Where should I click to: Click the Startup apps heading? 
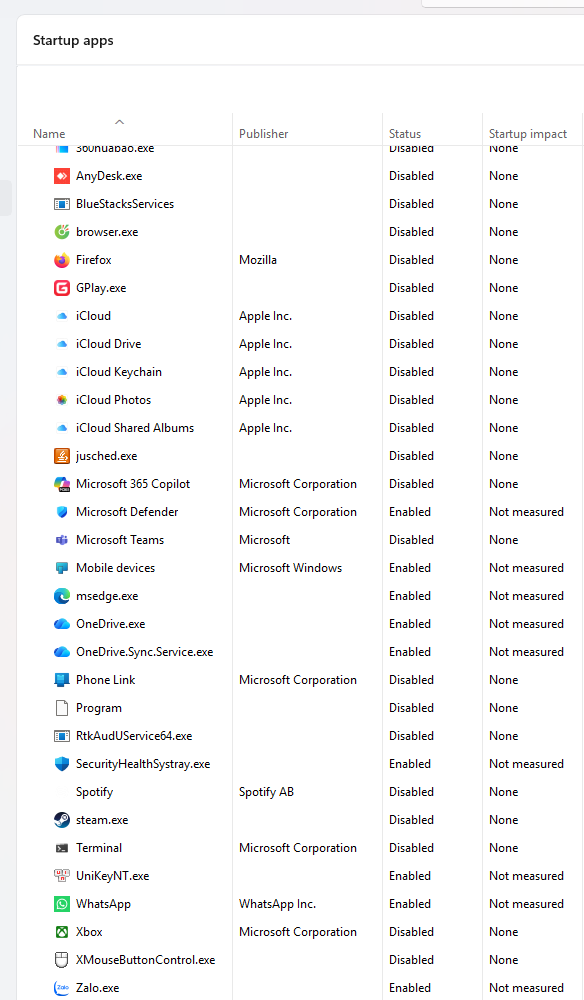coord(73,41)
